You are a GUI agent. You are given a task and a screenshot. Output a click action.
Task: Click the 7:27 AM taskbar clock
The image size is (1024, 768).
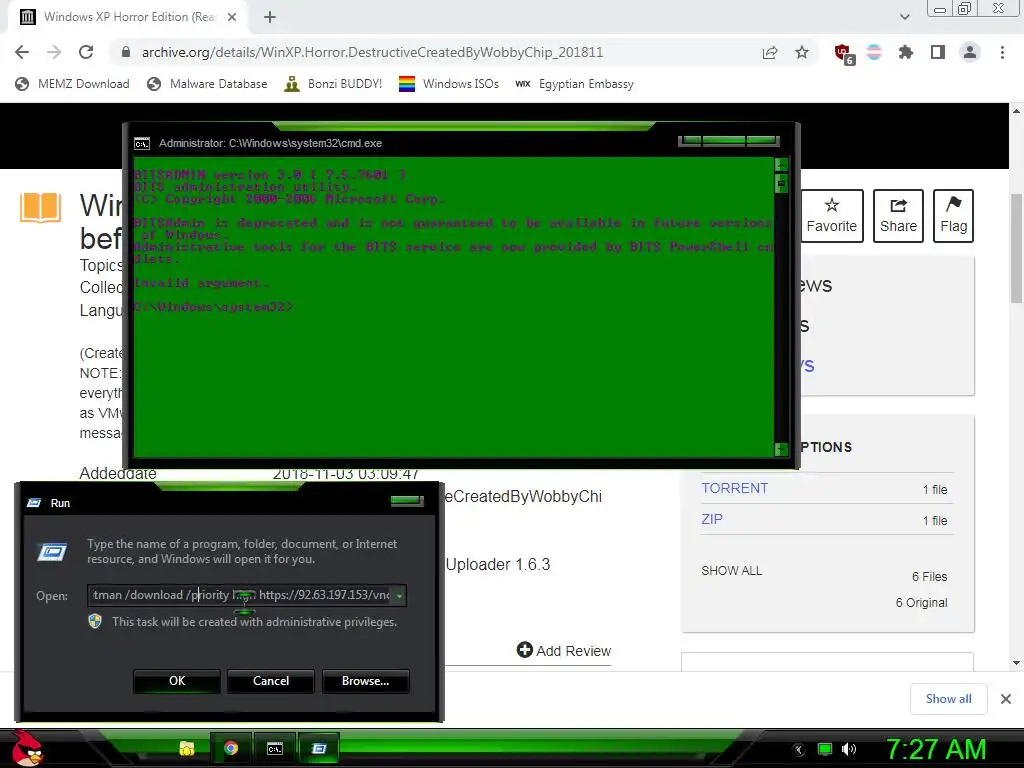click(x=936, y=750)
